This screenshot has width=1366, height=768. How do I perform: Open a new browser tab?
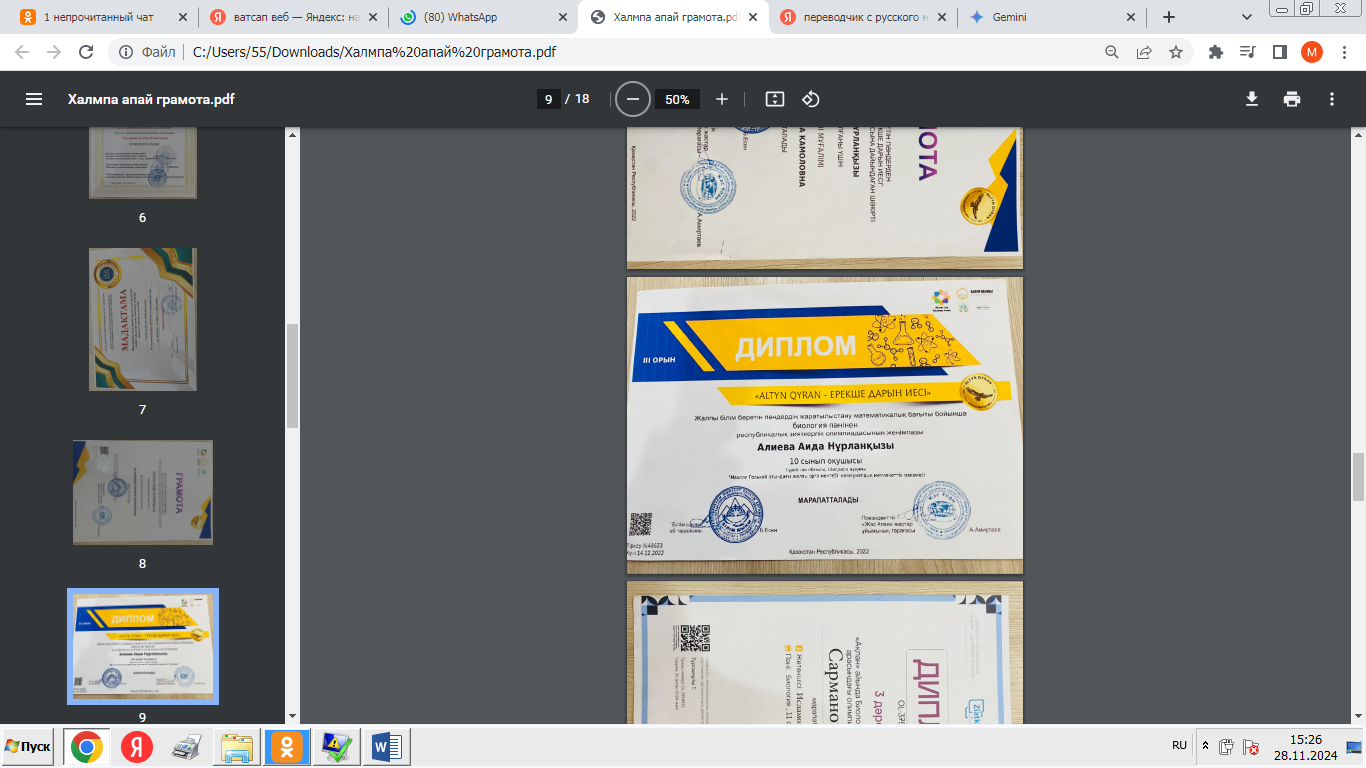pyautogui.click(x=1169, y=17)
